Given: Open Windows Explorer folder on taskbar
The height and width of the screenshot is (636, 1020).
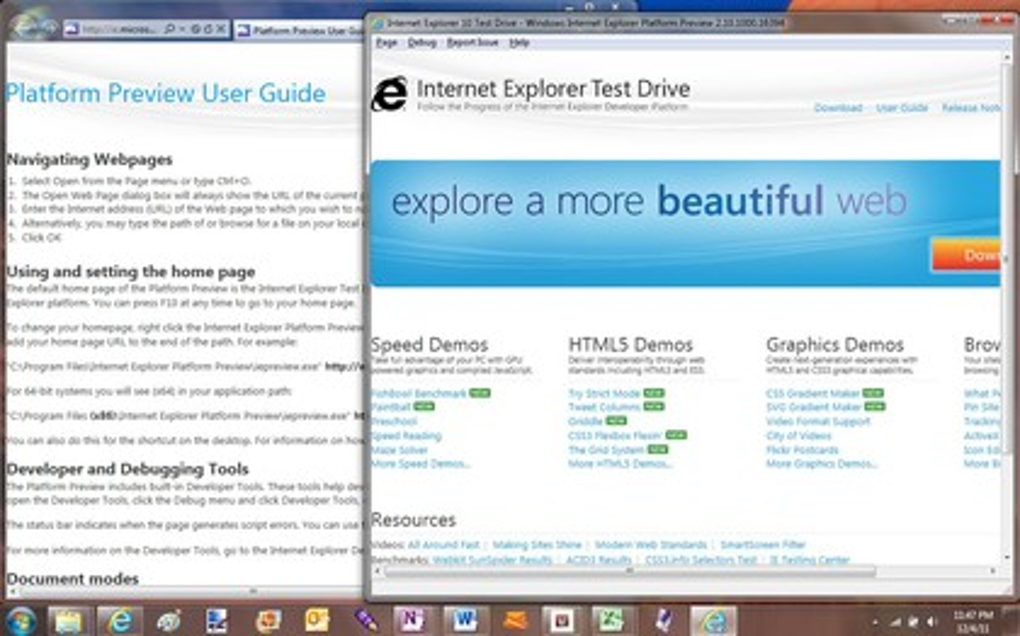Looking at the screenshot, I should pyautogui.click(x=69, y=621).
